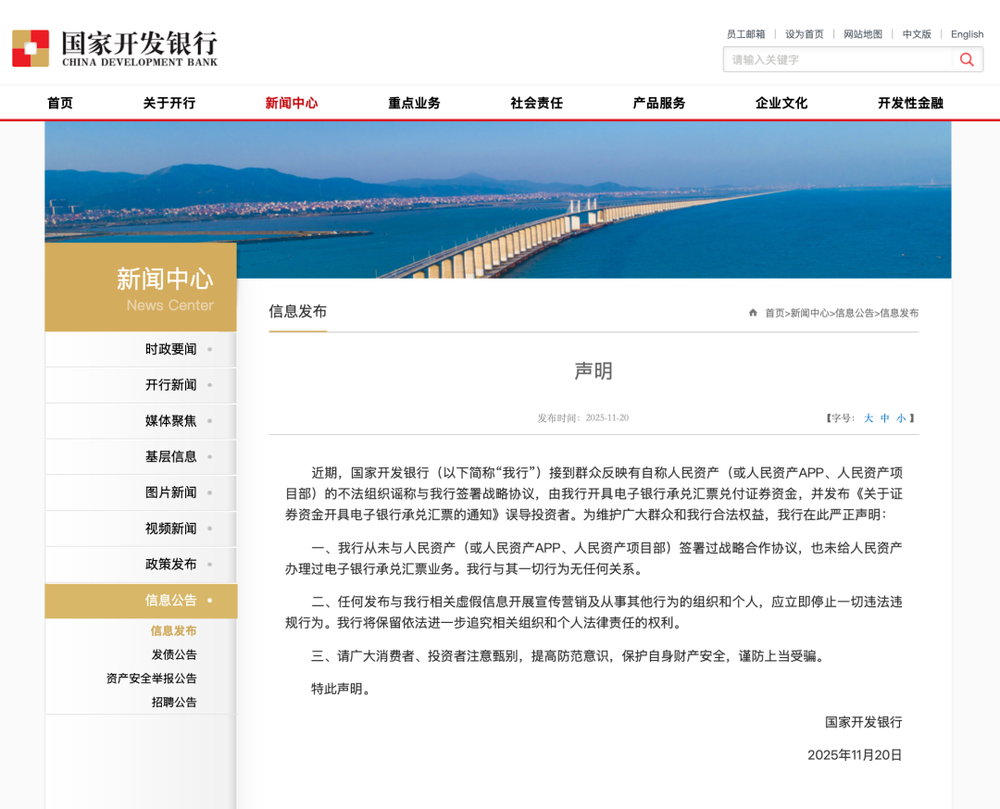Switch to the 产品服务 menu item
The width and height of the screenshot is (1000, 809).
pos(659,102)
